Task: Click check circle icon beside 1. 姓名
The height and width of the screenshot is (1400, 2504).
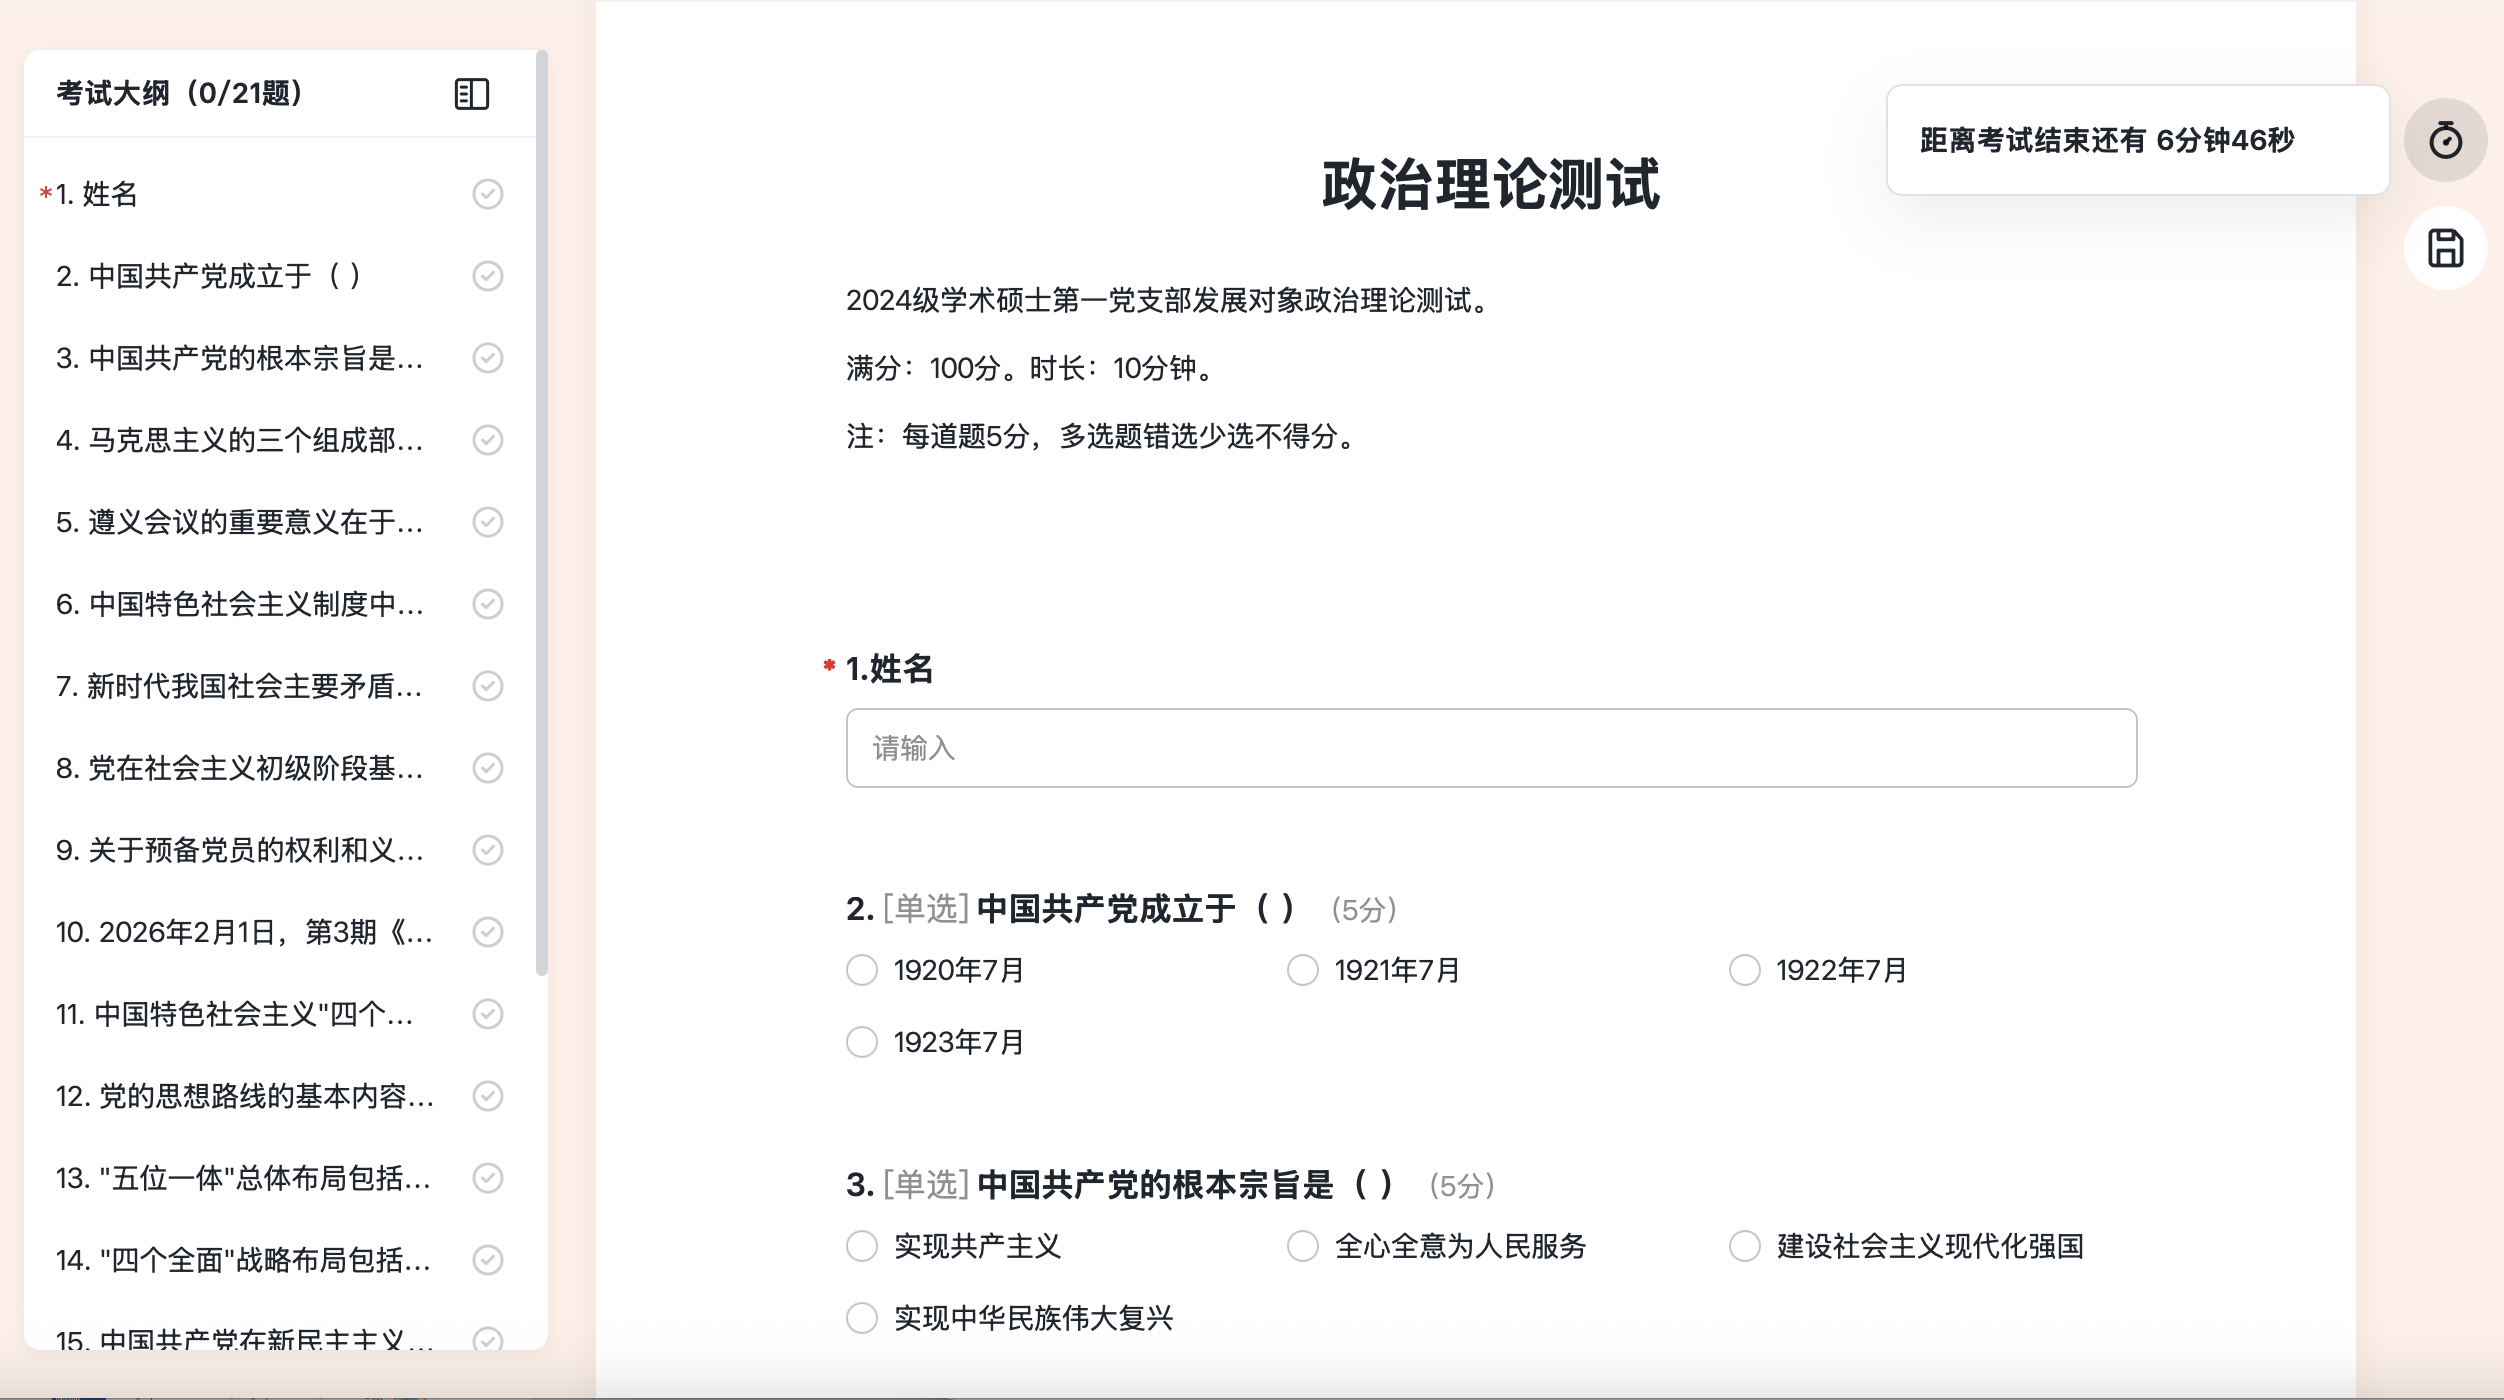Action: [x=487, y=194]
